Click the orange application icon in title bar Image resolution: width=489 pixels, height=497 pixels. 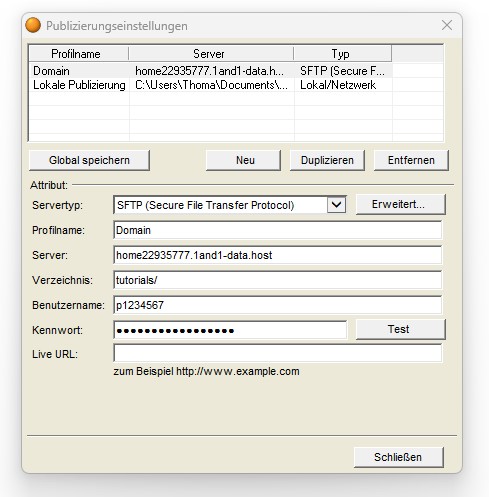point(33,25)
